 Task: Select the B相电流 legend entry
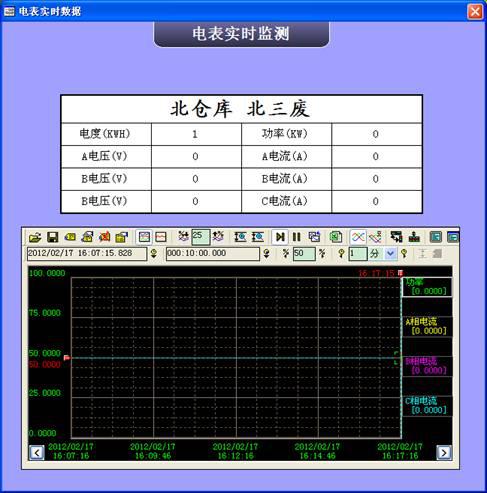point(427,366)
